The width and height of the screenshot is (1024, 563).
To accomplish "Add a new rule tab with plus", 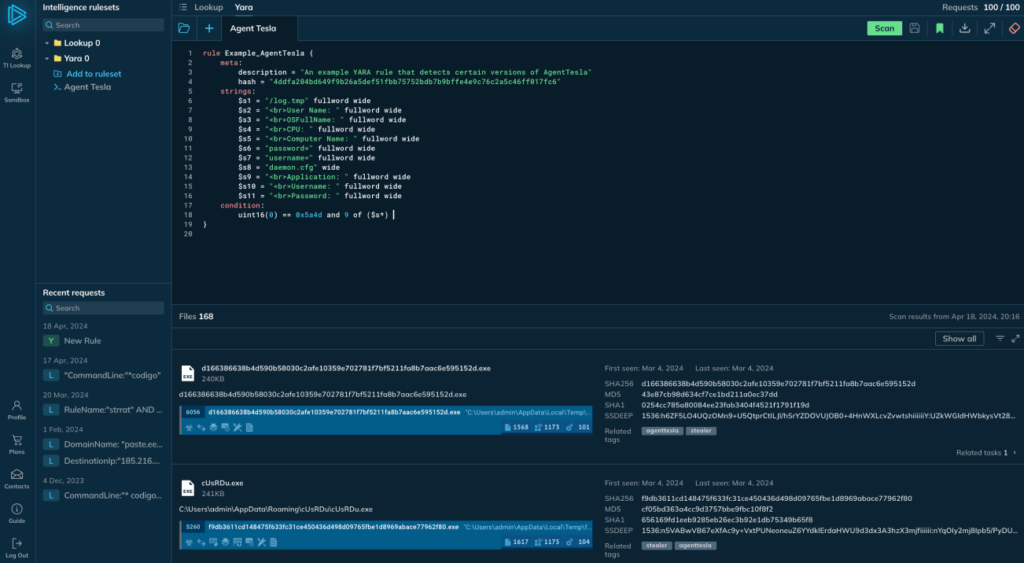I will coord(209,28).
